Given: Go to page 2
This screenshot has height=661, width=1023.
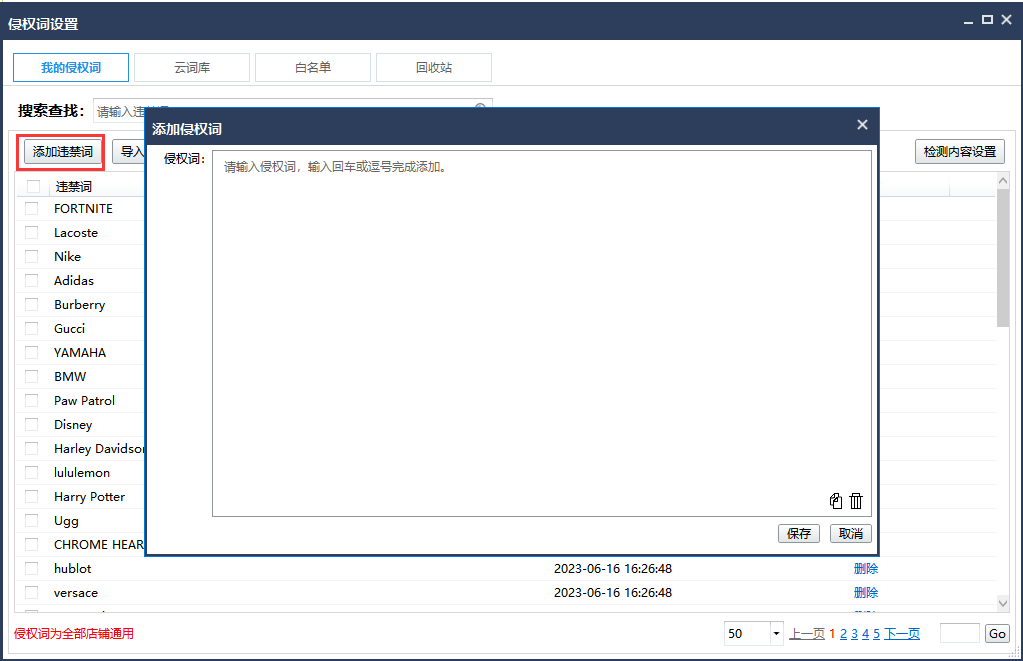Looking at the screenshot, I should (x=844, y=634).
